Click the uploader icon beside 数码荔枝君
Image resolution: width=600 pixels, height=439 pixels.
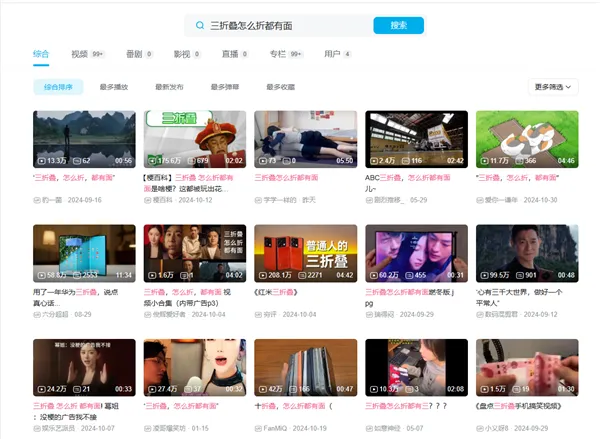point(480,313)
